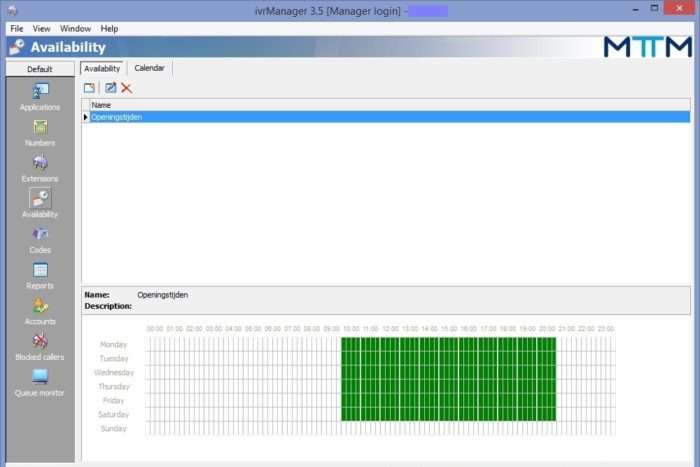Click the Wednesday row label
The height and width of the screenshot is (467, 700).
(114, 372)
